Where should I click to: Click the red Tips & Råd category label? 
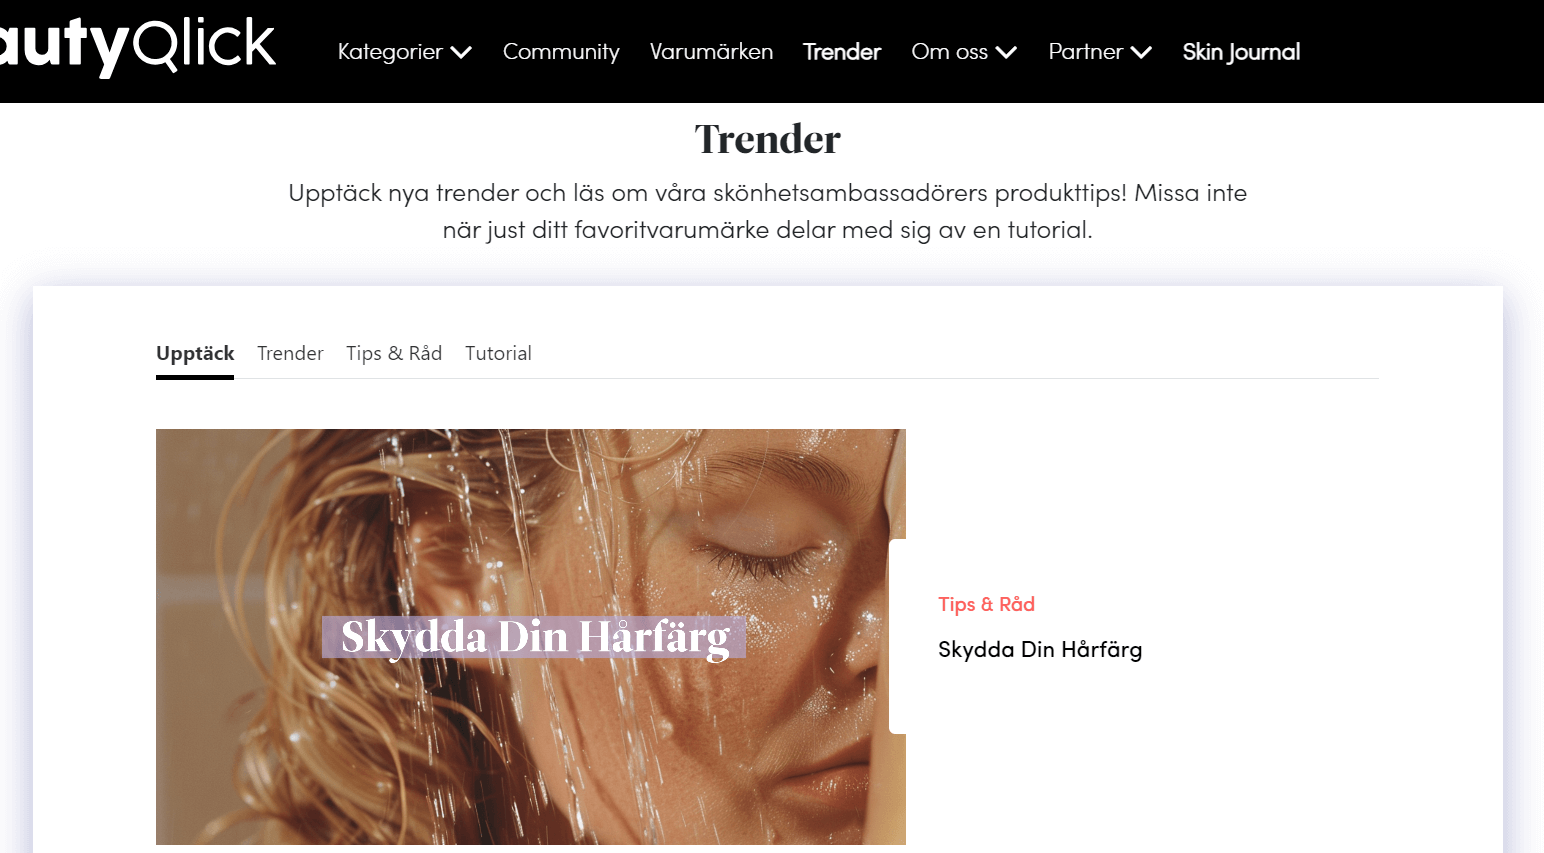(986, 604)
